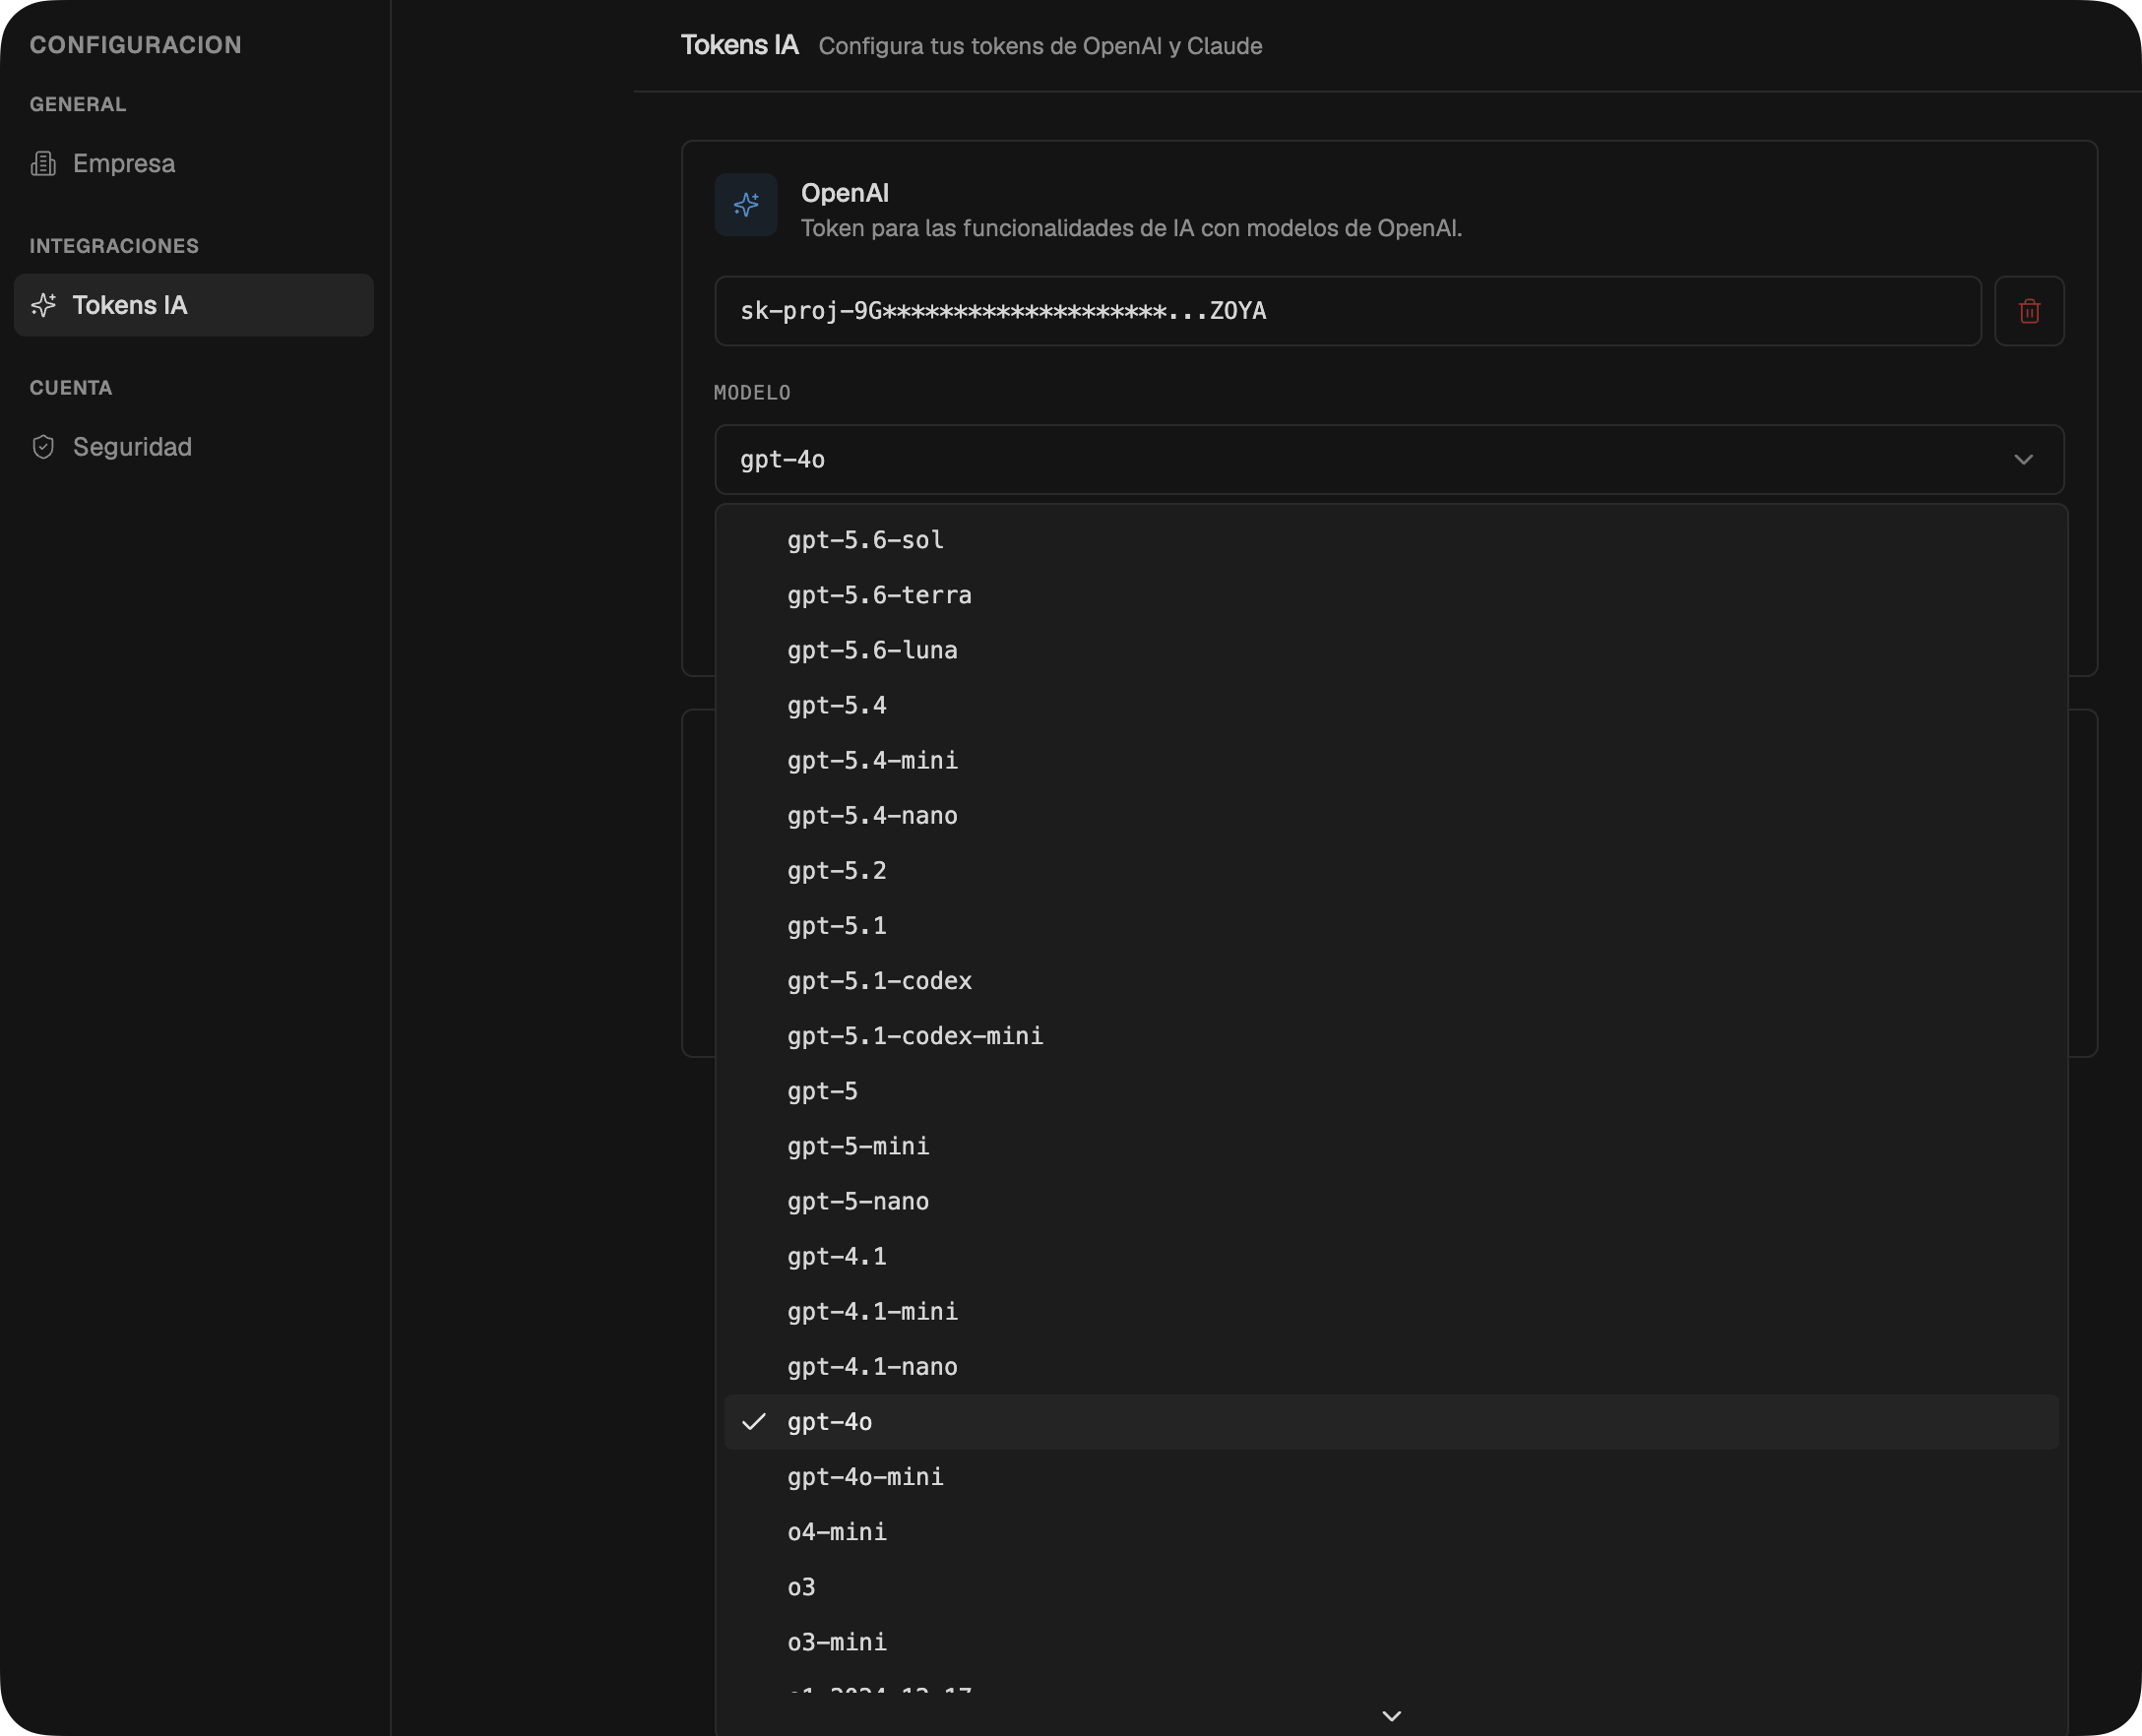Keep the checked gpt-4o option

[1391, 1421]
